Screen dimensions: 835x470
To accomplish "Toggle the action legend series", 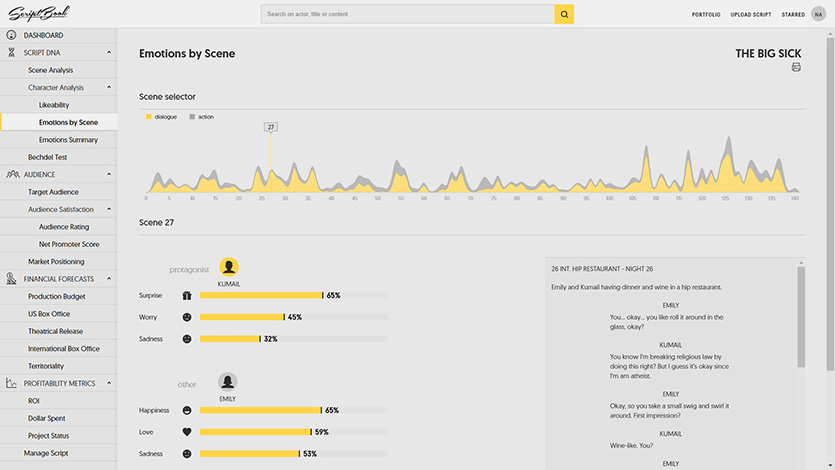I will click(201, 117).
